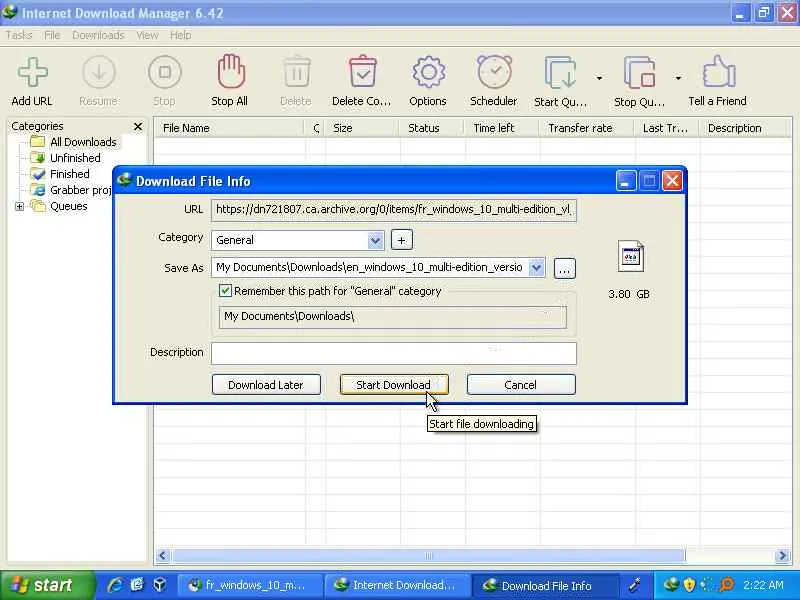Minimize the Download File Info dialog
This screenshot has height=600, width=800.
(x=626, y=181)
